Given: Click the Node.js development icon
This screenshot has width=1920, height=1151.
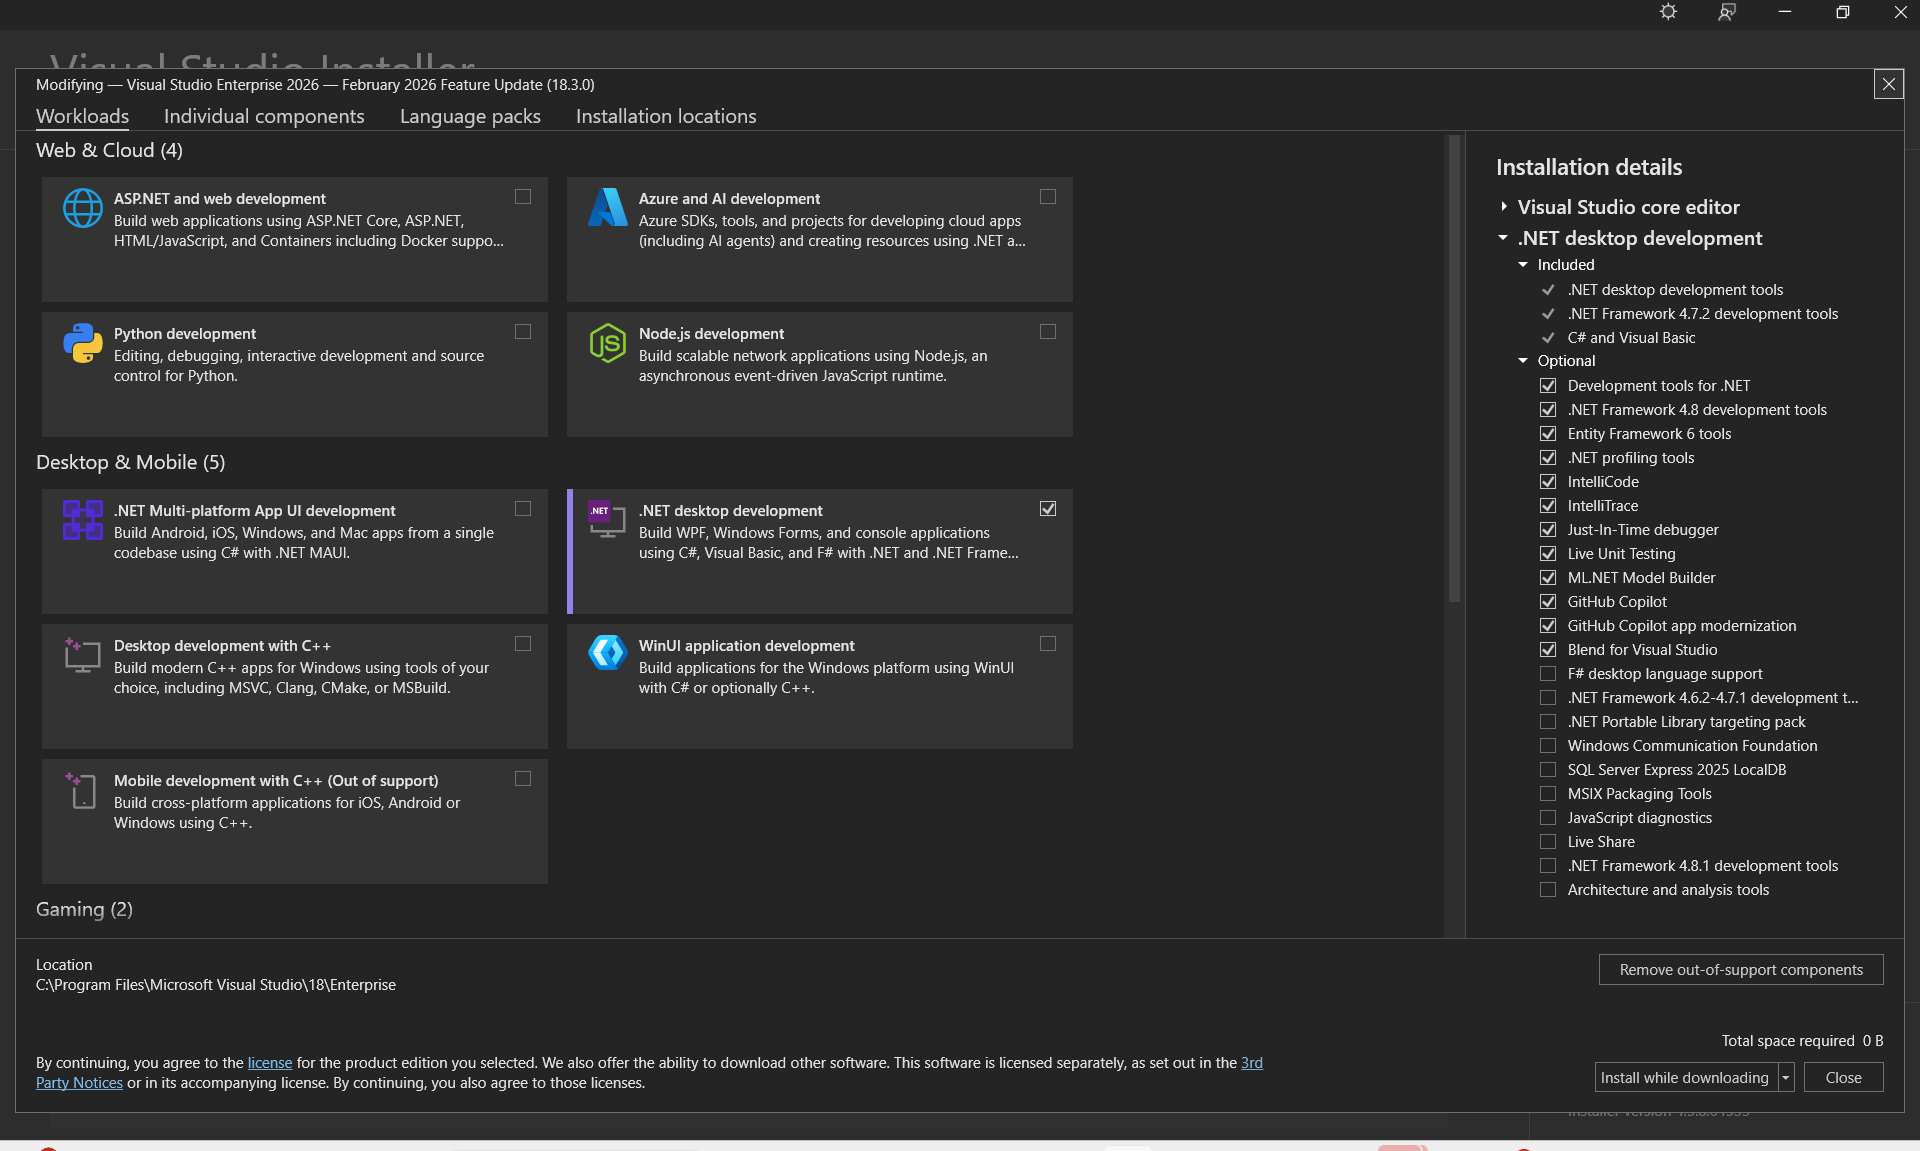Looking at the screenshot, I should 607,343.
